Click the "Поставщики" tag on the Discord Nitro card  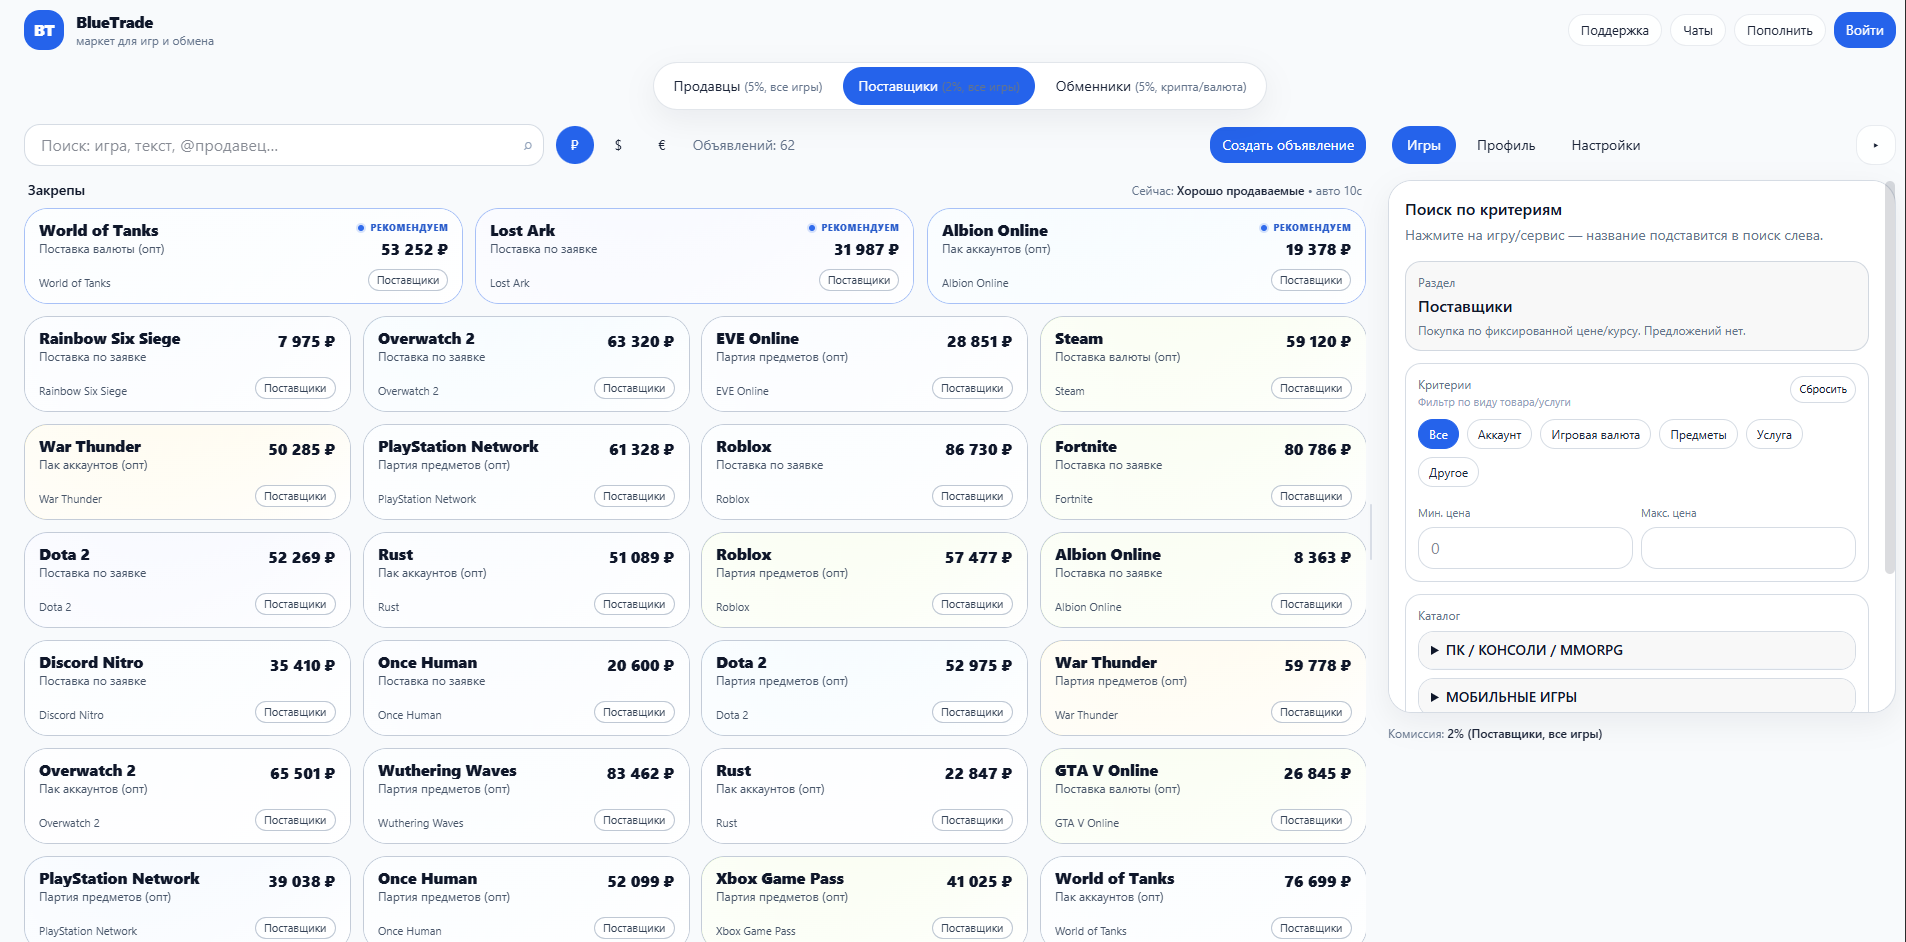[295, 712]
